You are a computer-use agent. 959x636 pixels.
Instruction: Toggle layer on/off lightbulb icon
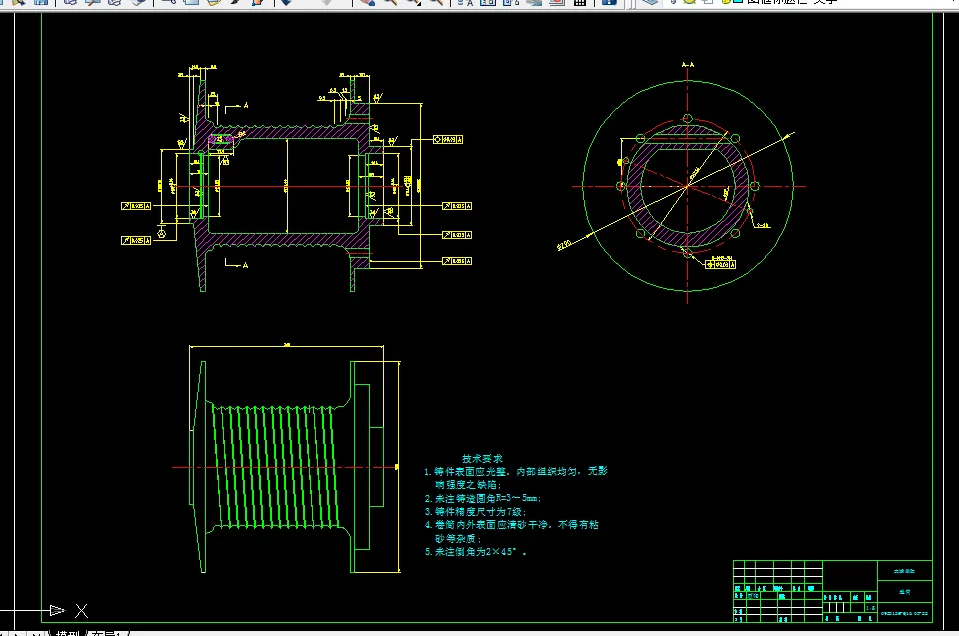(x=673, y=2)
